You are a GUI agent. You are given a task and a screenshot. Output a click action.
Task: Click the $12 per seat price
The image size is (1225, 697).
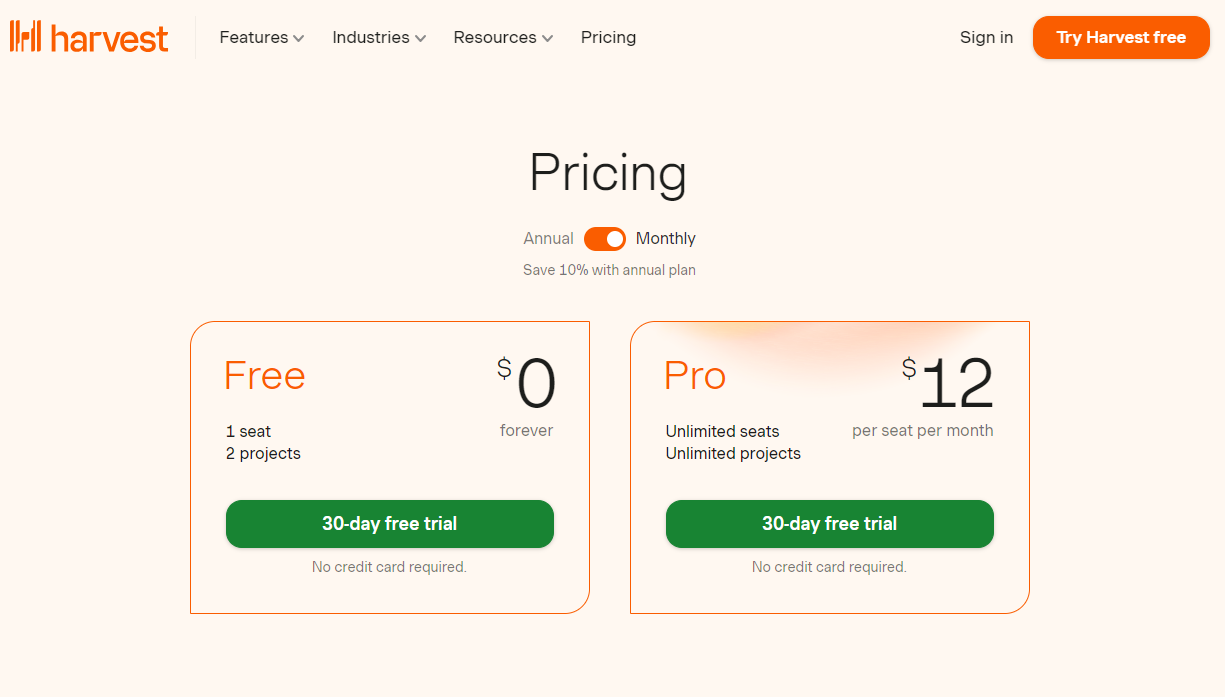click(947, 384)
